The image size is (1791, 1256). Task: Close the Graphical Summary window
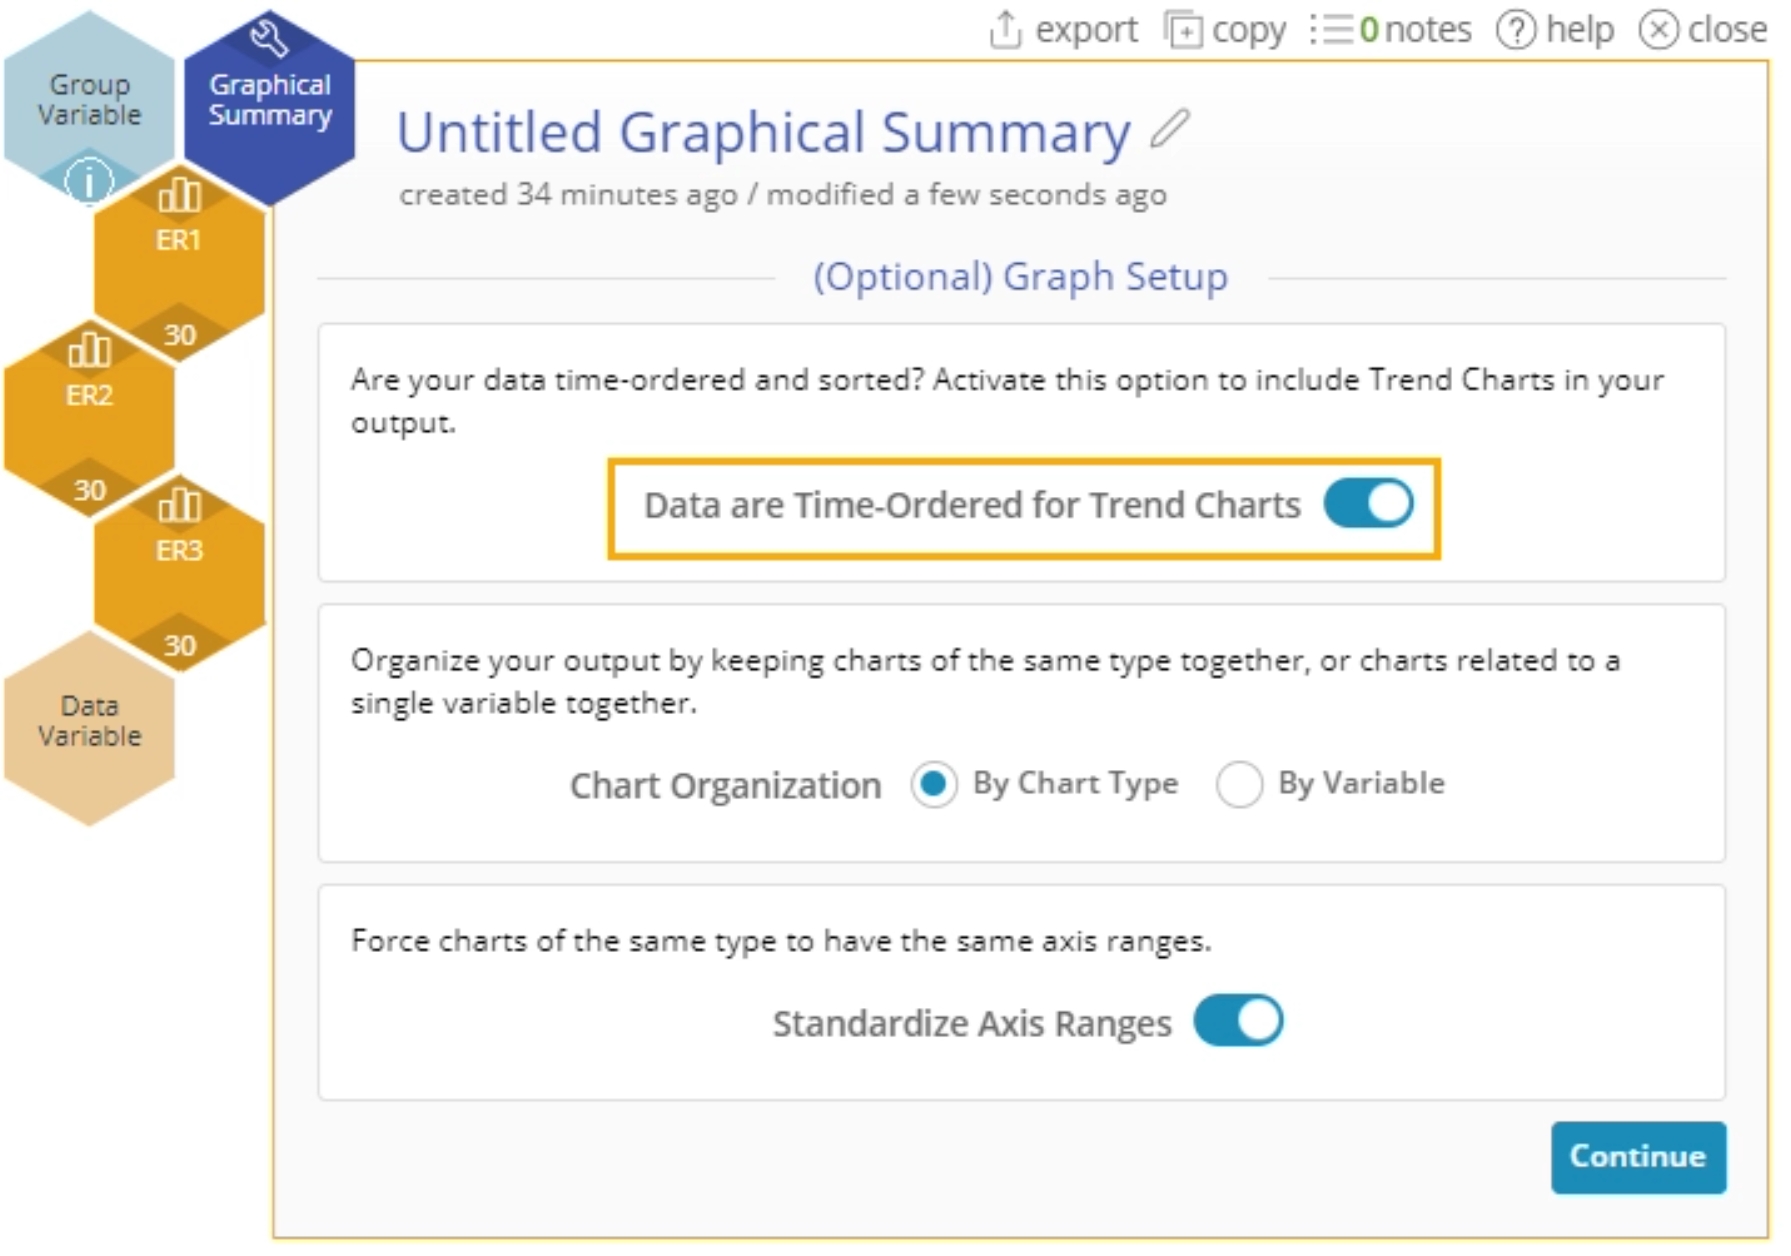point(1660,29)
